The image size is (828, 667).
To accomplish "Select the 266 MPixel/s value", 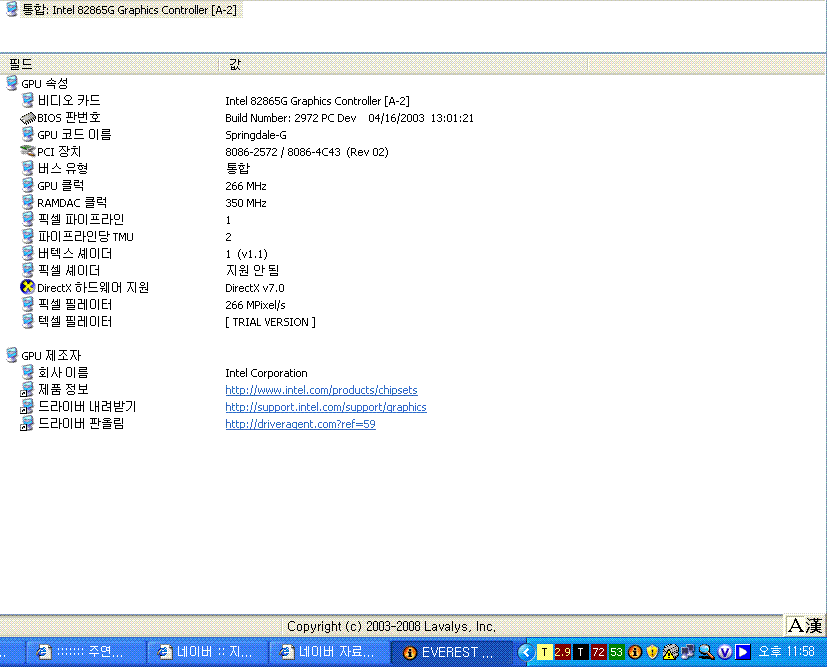I will [x=255, y=305].
